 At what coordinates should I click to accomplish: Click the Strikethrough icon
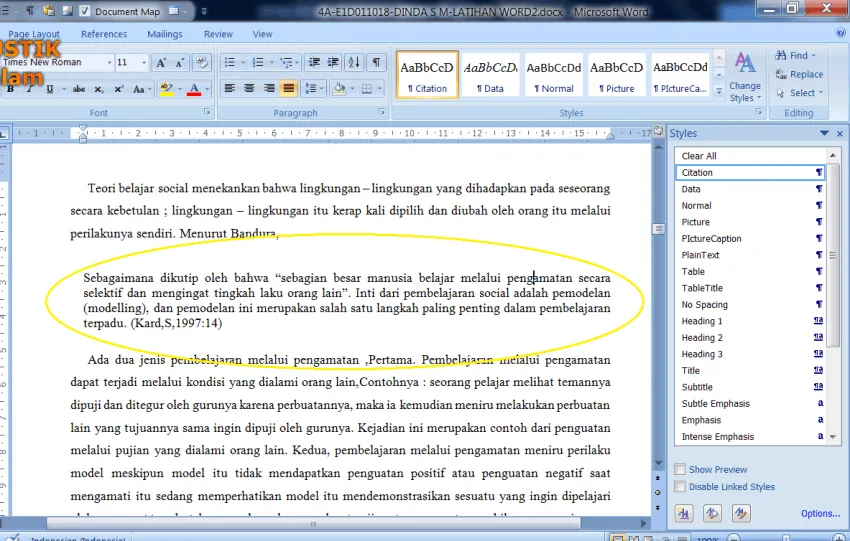pos(79,89)
